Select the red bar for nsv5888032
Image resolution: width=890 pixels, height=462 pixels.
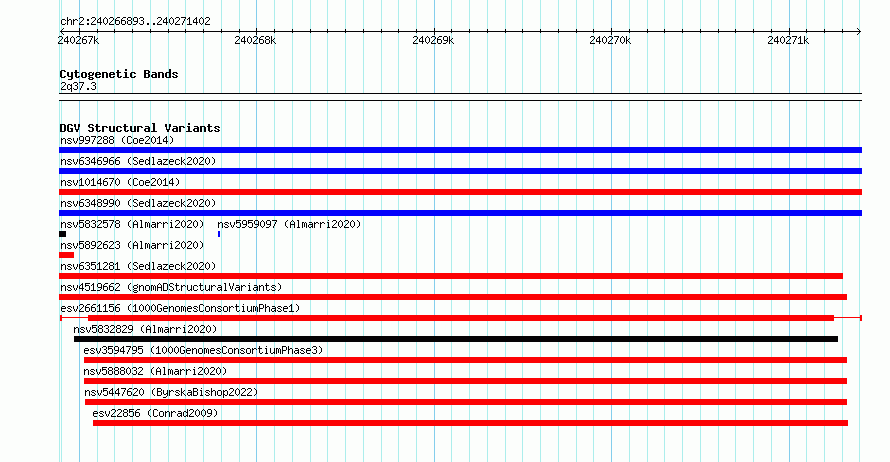[x=465, y=381]
